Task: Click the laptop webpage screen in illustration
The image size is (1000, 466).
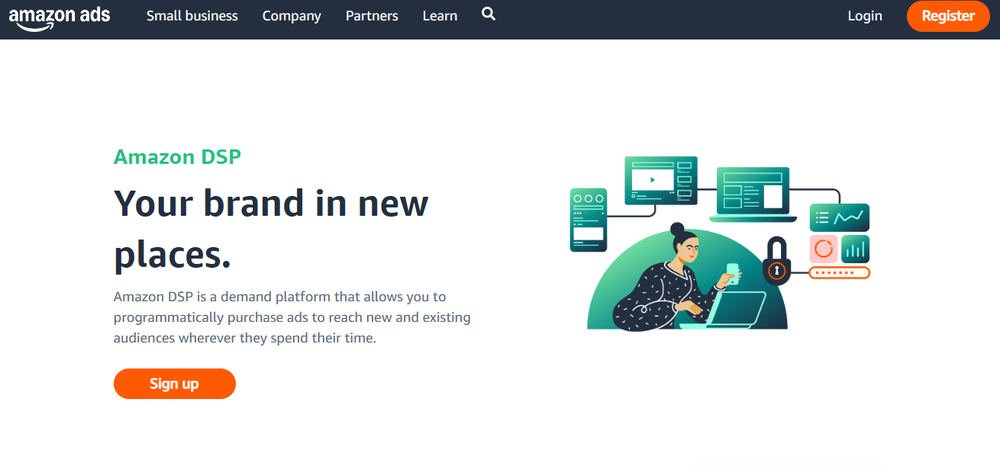Action: click(x=753, y=194)
